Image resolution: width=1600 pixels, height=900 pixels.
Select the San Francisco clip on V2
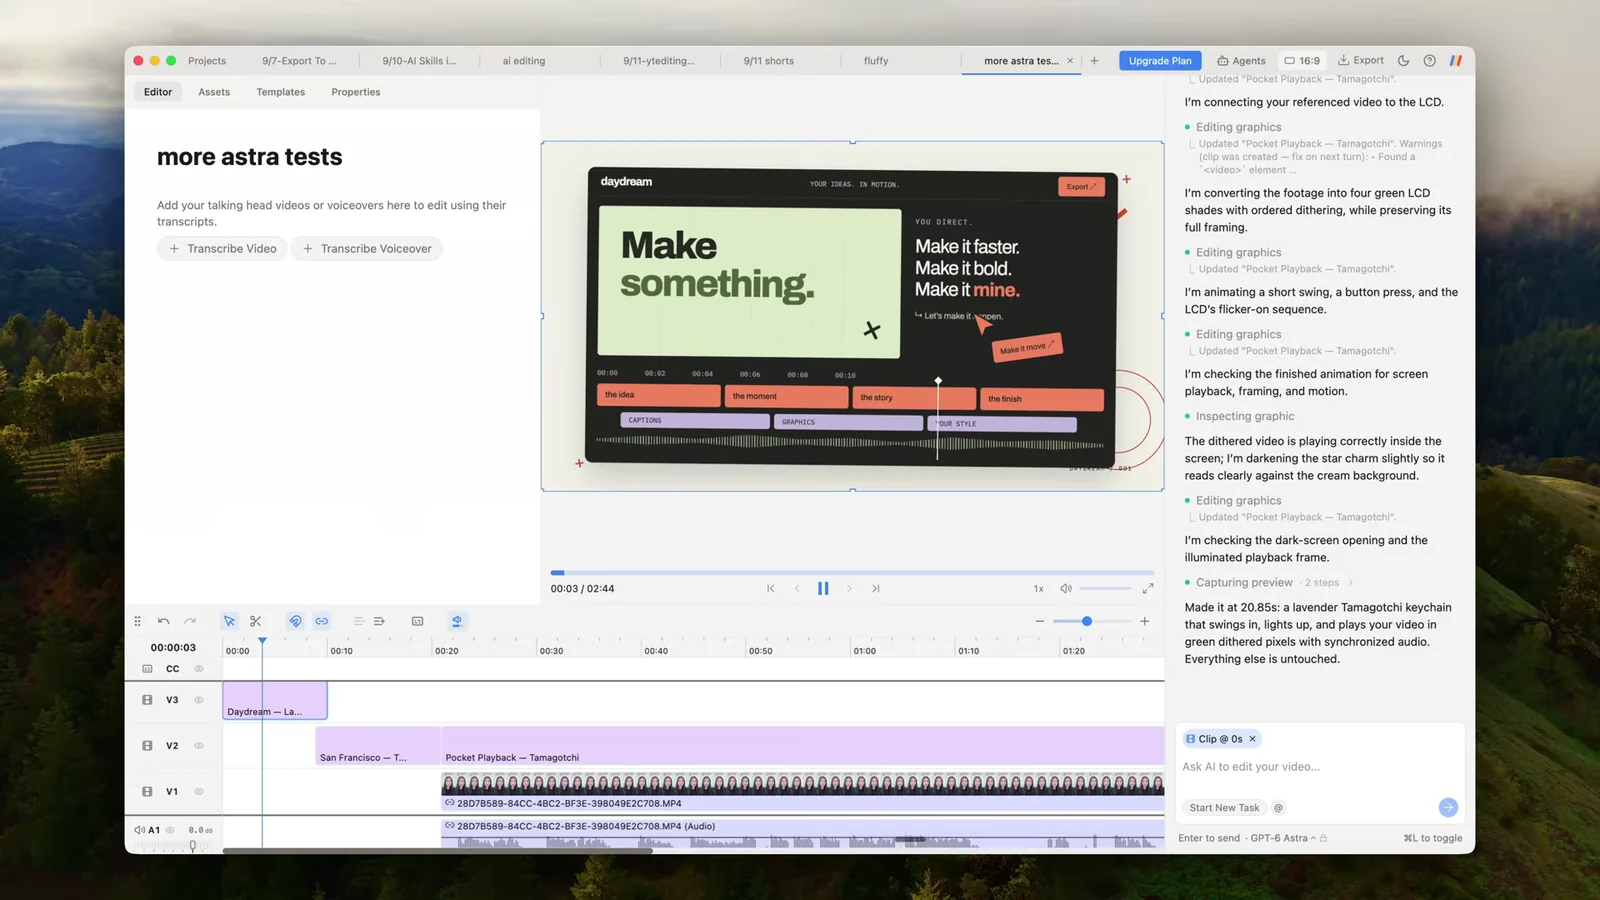point(378,746)
